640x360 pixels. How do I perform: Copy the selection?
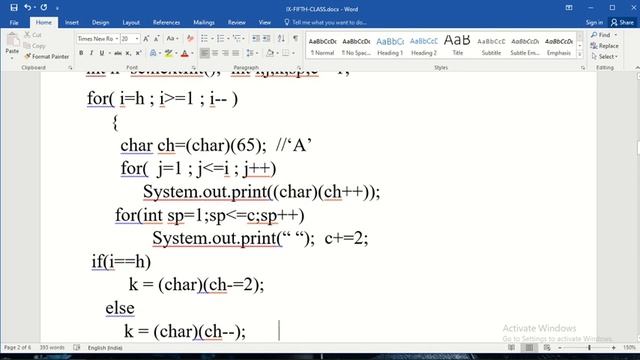(x=34, y=46)
